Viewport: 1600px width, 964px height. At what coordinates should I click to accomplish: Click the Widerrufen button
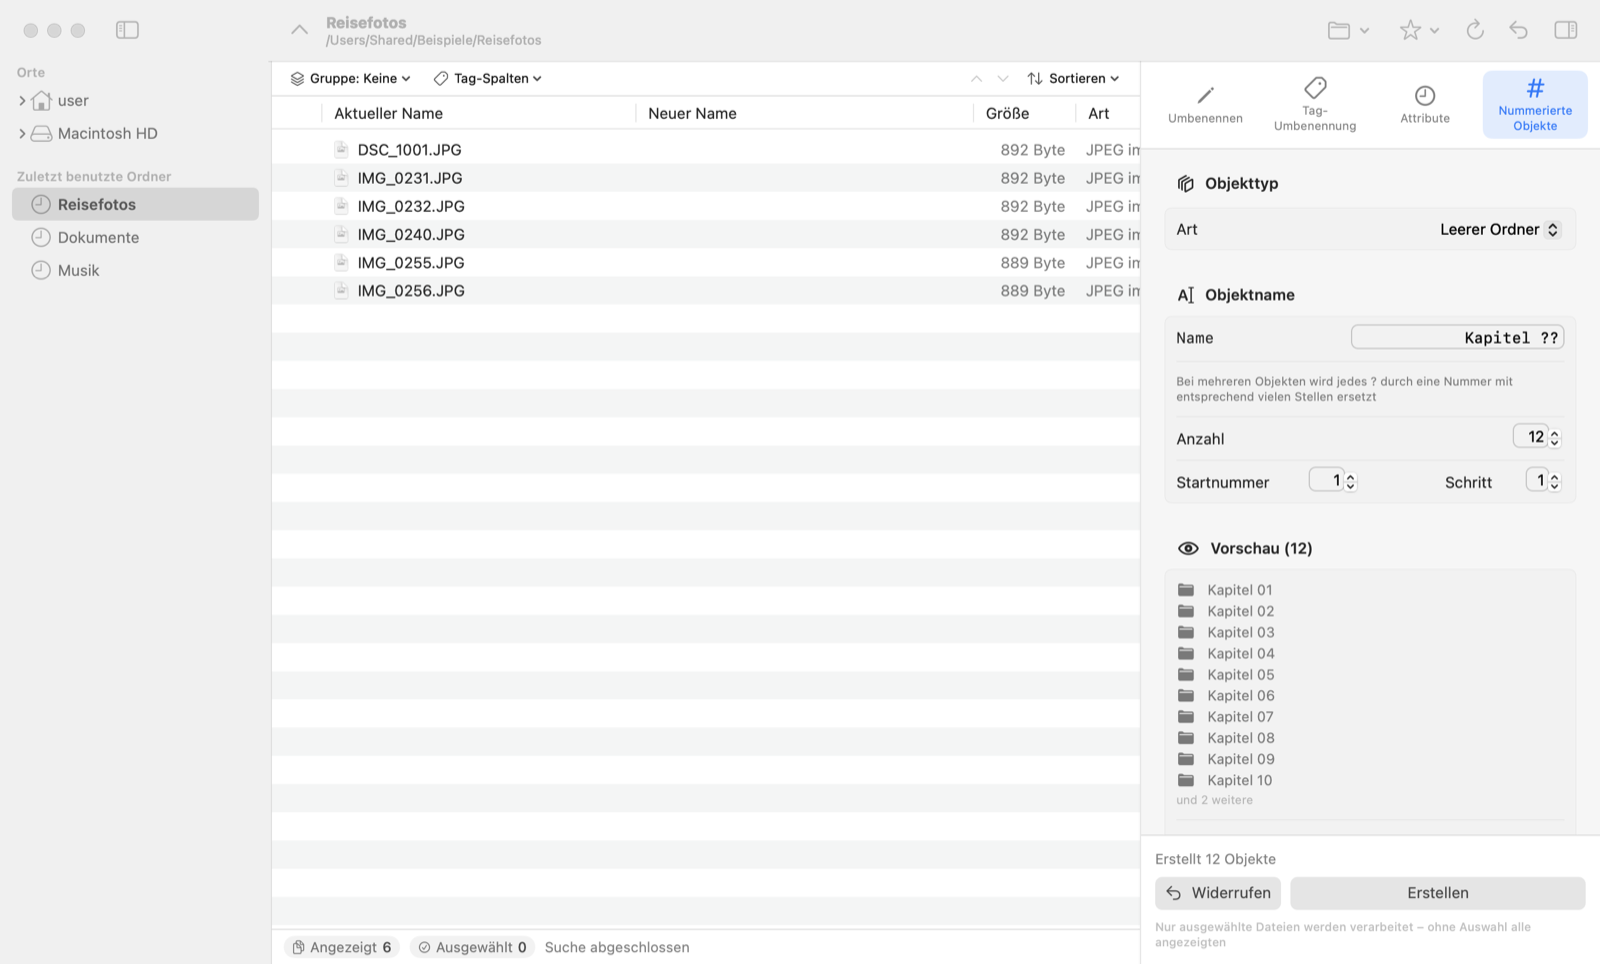[x=1218, y=893]
